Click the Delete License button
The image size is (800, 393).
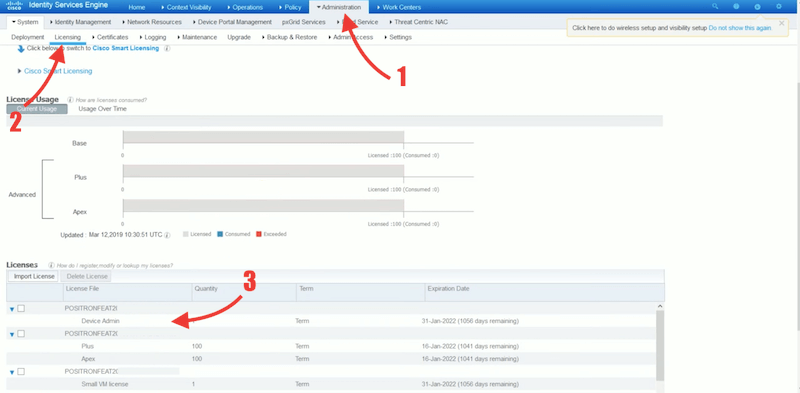coord(85,276)
